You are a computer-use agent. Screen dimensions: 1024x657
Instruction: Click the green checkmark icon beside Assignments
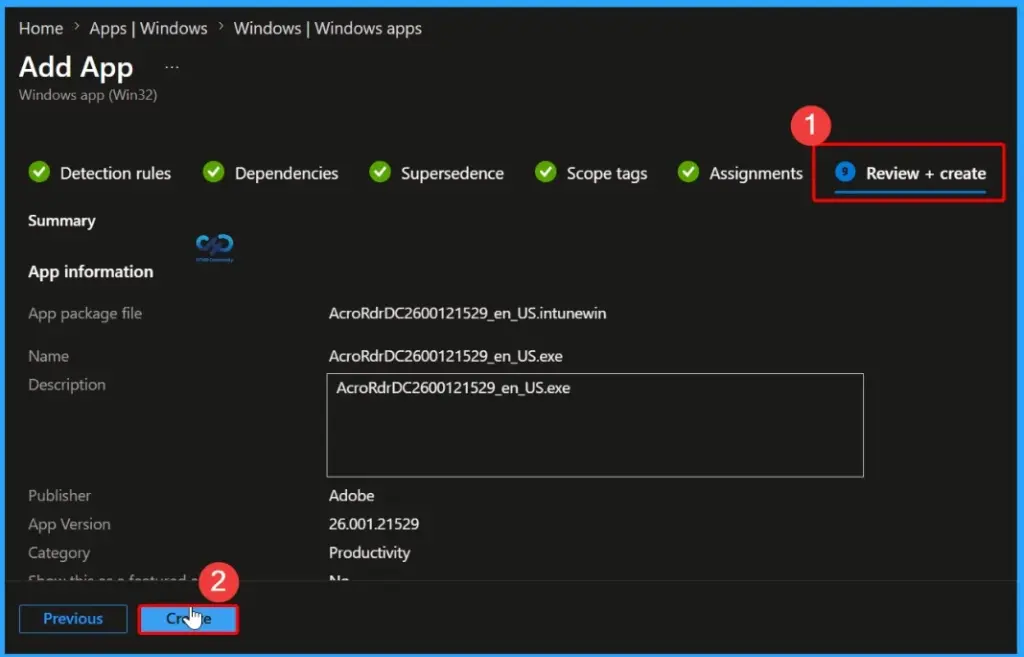(688, 172)
